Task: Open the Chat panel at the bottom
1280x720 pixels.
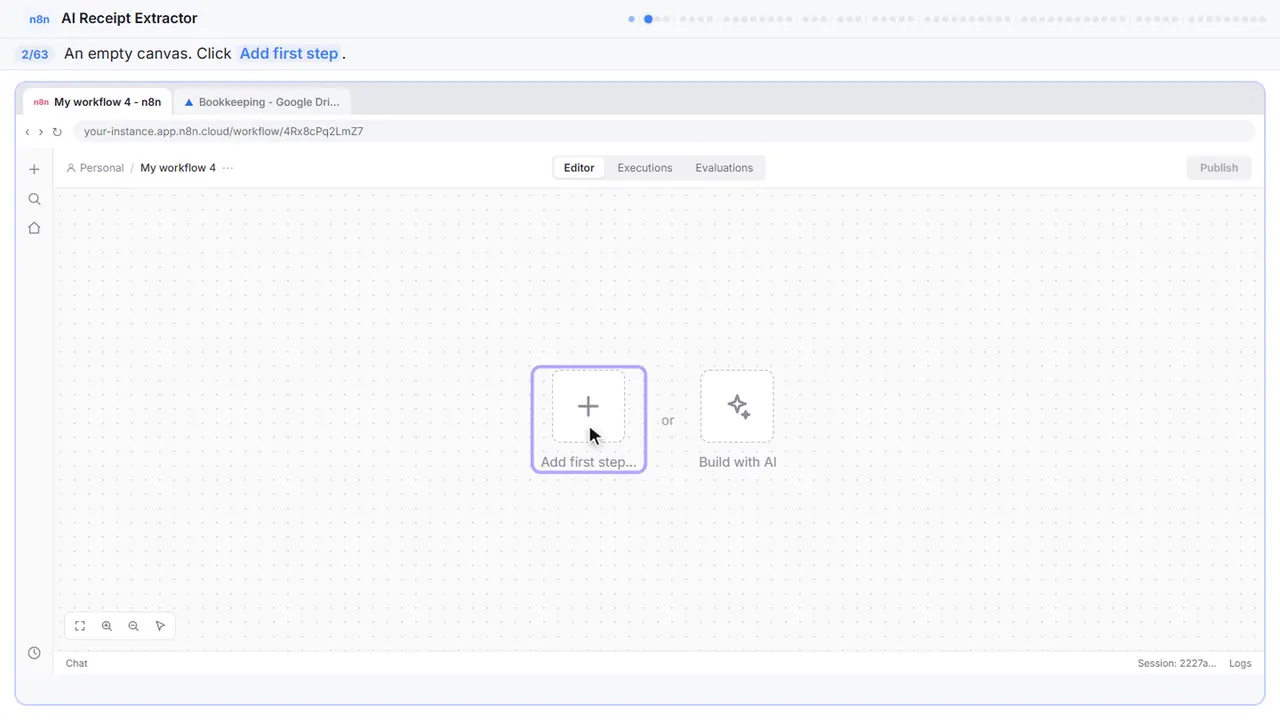Action: [77, 663]
